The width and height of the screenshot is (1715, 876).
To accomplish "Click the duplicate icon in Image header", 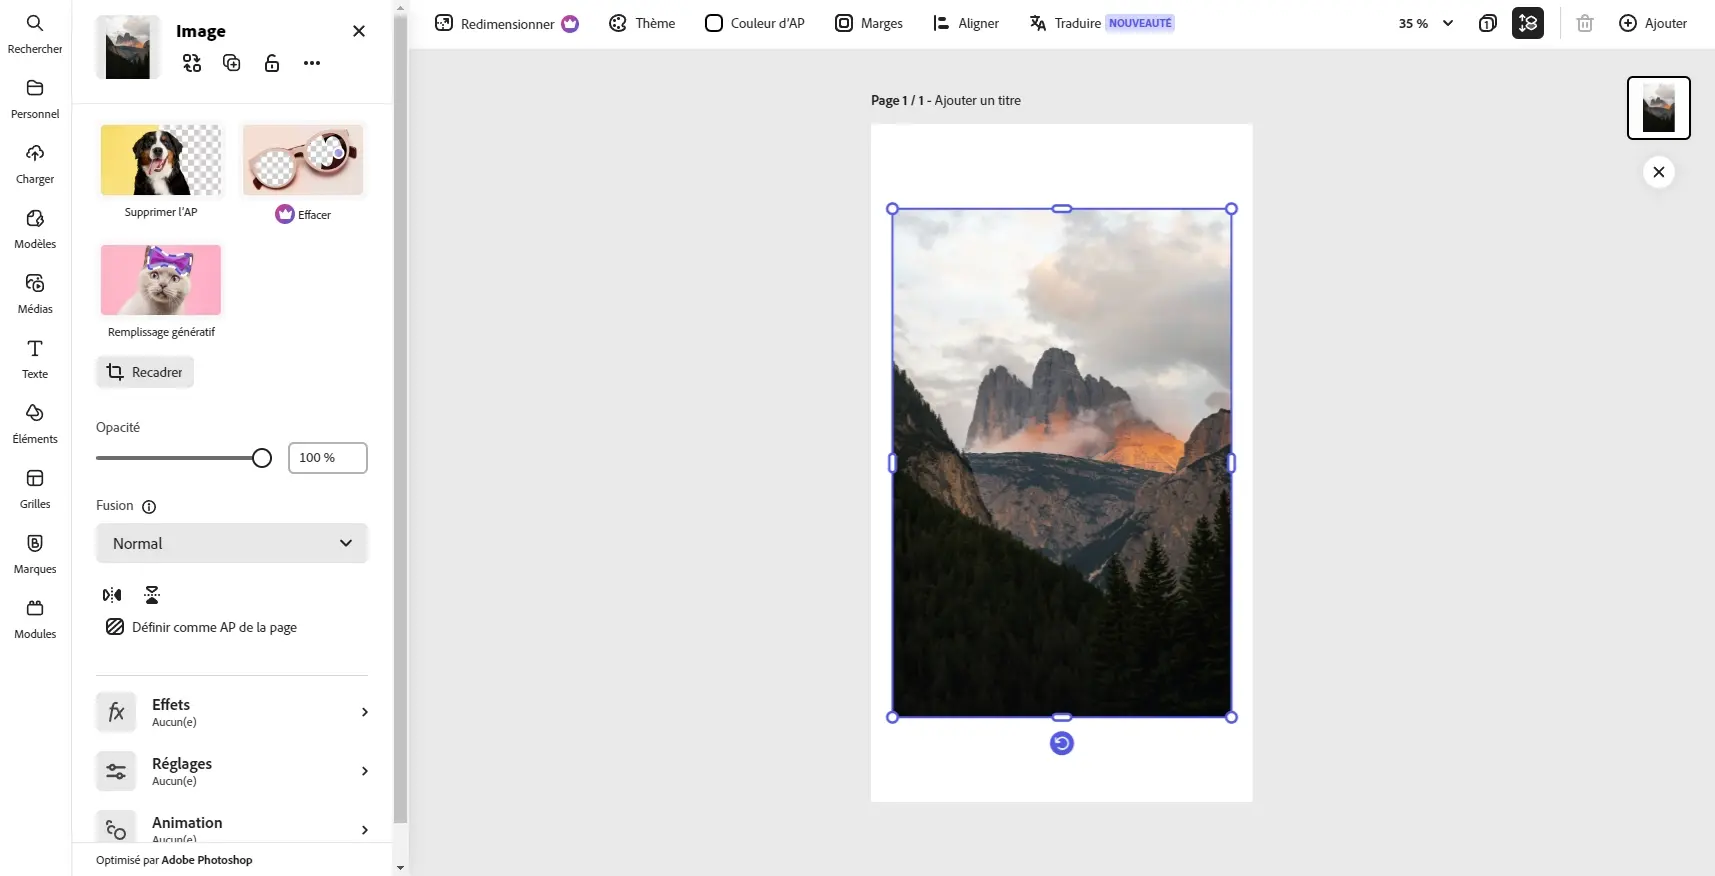I will coord(232,63).
